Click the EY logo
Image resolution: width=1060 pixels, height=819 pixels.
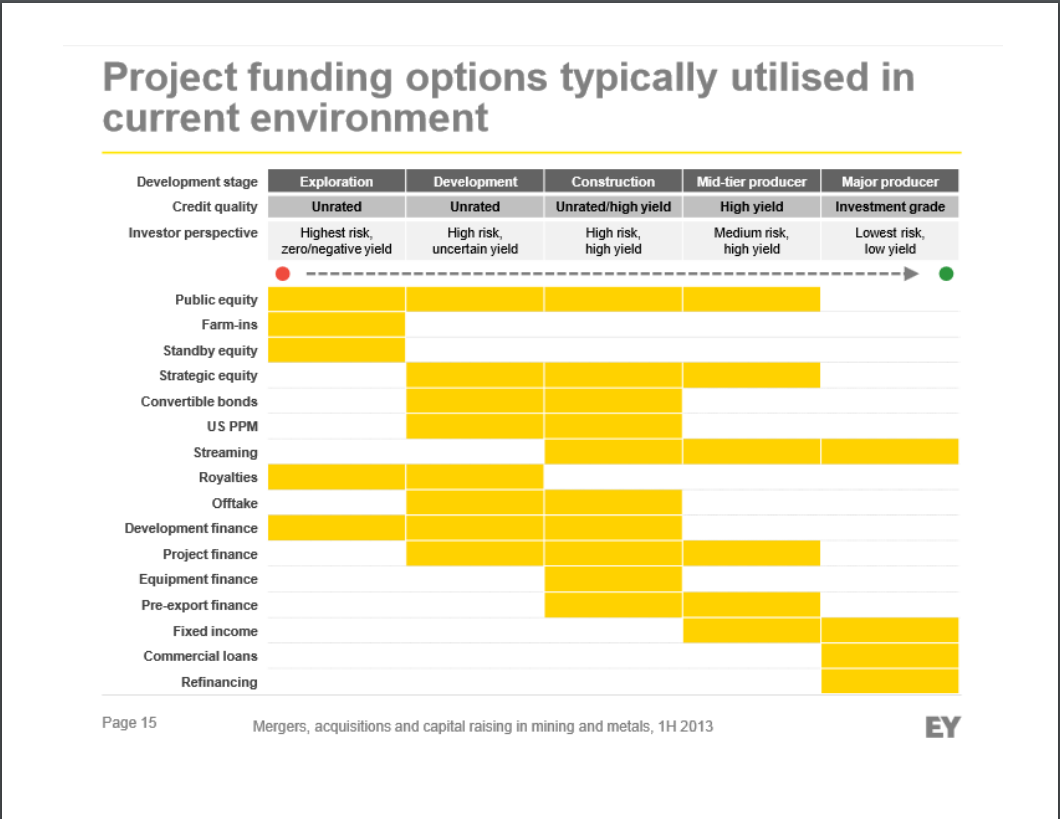click(x=945, y=727)
